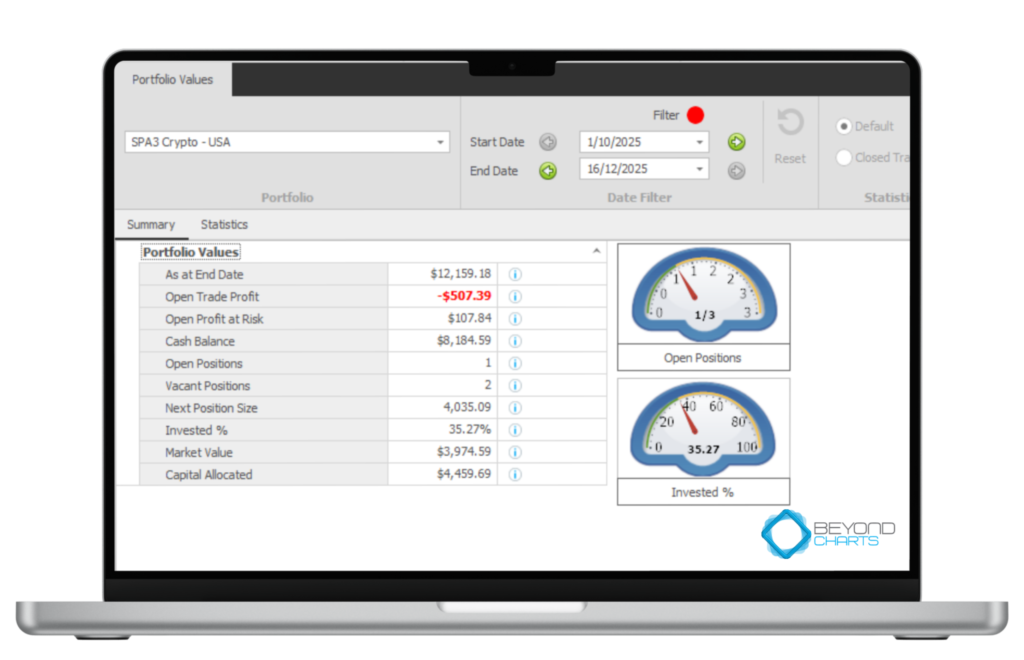Viewport: 1024px width, 660px height.
Task: Switch to the Statistics tab
Action: (x=224, y=225)
